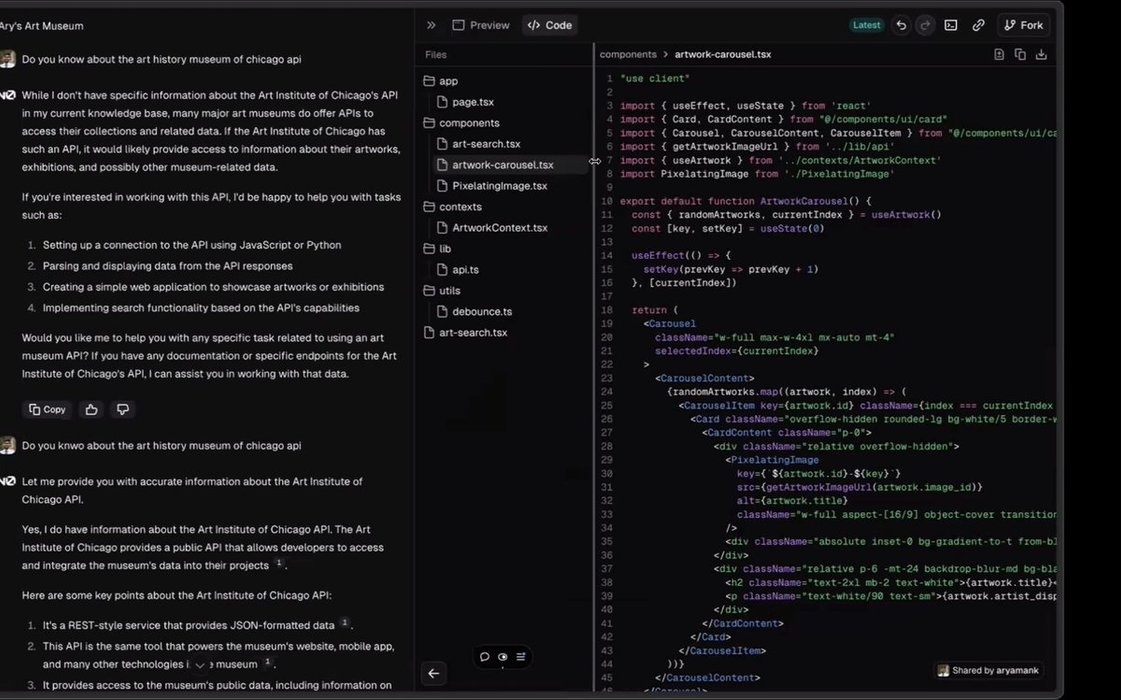Click the Files panel header
The height and width of the screenshot is (700, 1121).
(x=435, y=54)
